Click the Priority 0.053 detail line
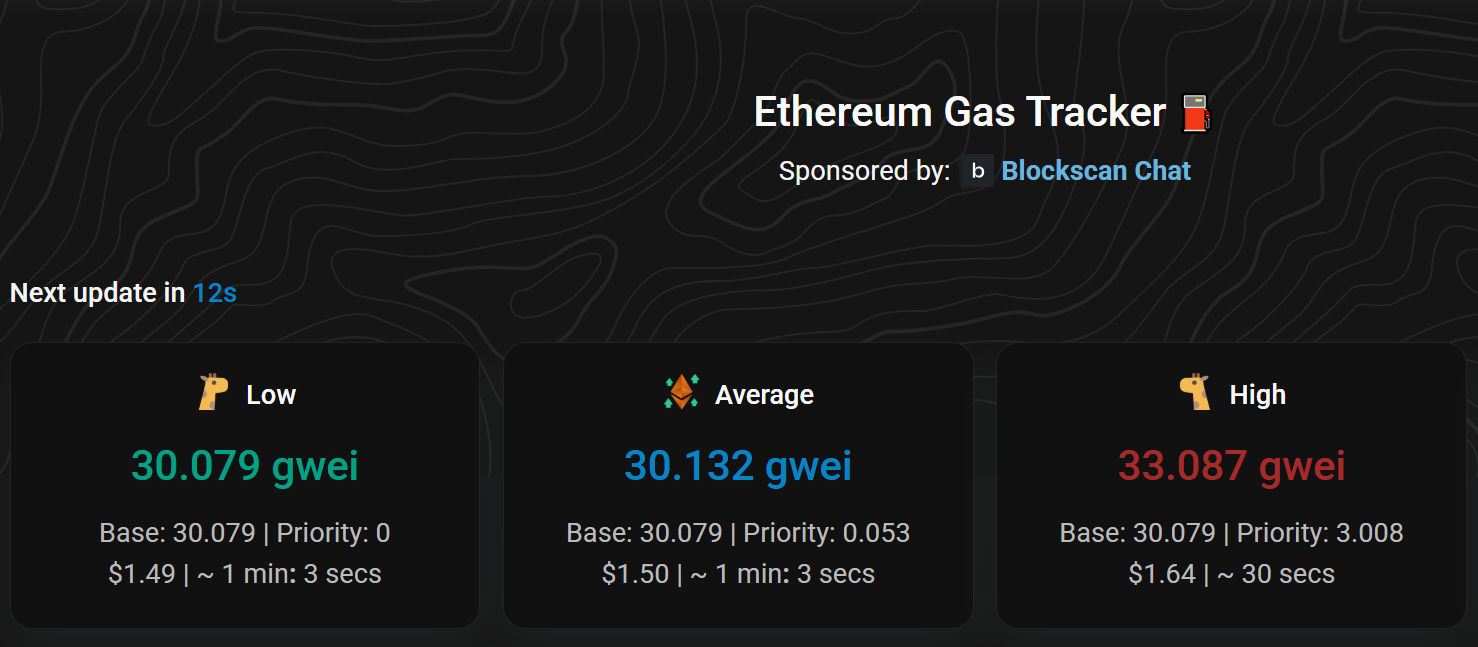Viewport: 1478px width, 647px height. click(738, 533)
